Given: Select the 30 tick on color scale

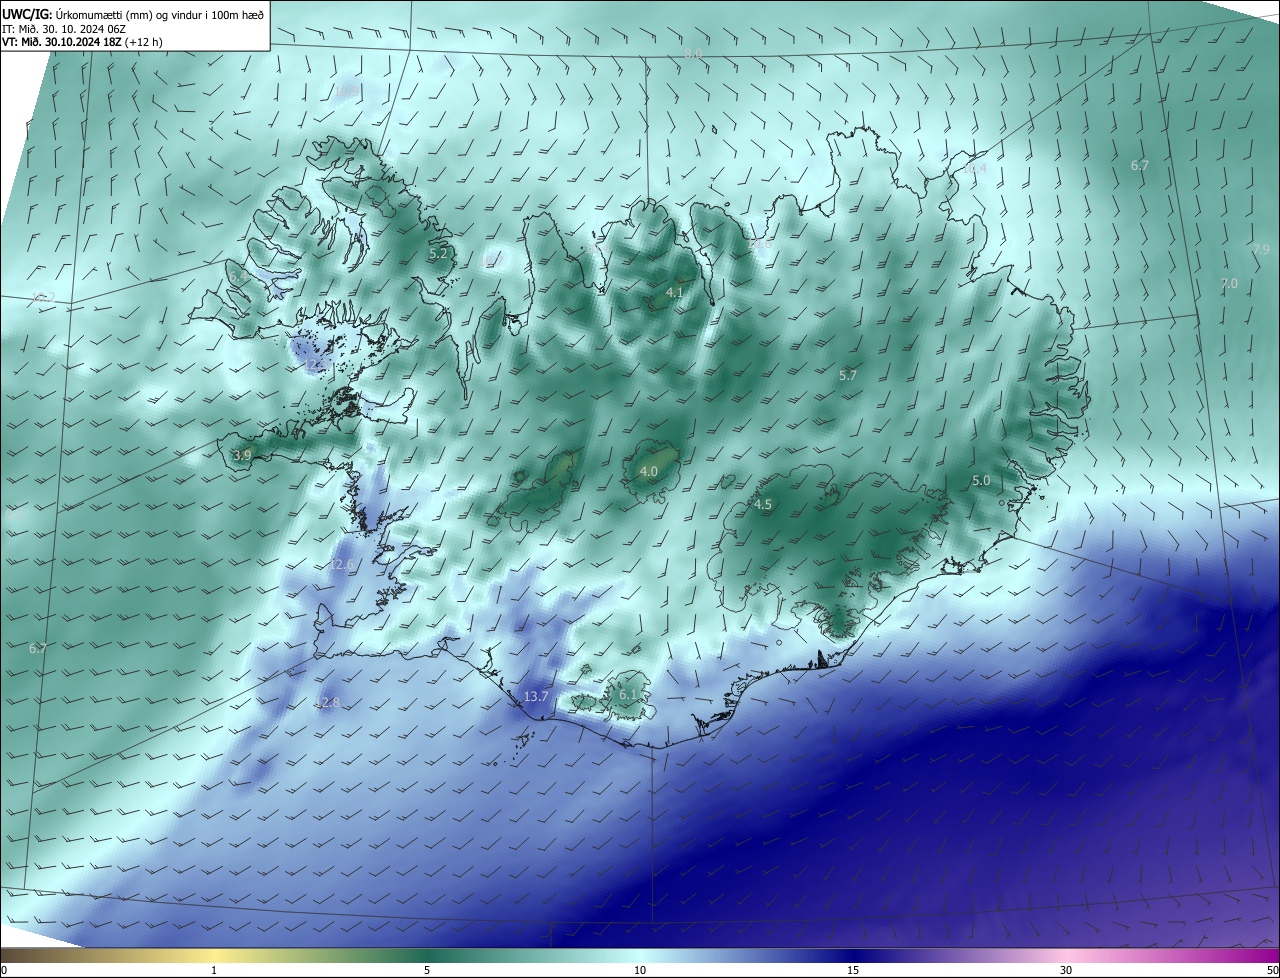Looking at the screenshot, I should [1066, 970].
